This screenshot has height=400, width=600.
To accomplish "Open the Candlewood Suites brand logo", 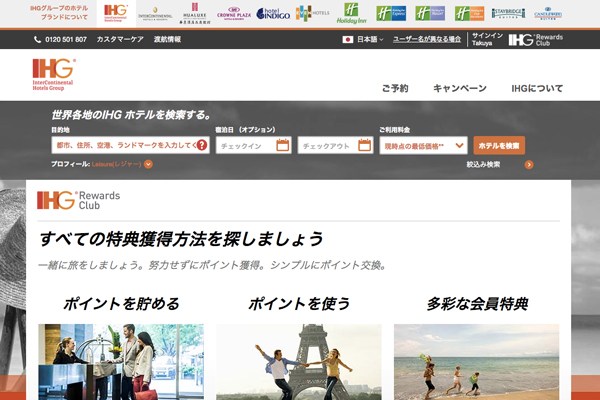I will (x=548, y=13).
